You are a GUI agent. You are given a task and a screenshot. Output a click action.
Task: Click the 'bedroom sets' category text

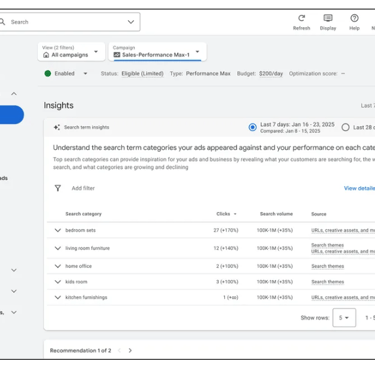coord(80,230)
